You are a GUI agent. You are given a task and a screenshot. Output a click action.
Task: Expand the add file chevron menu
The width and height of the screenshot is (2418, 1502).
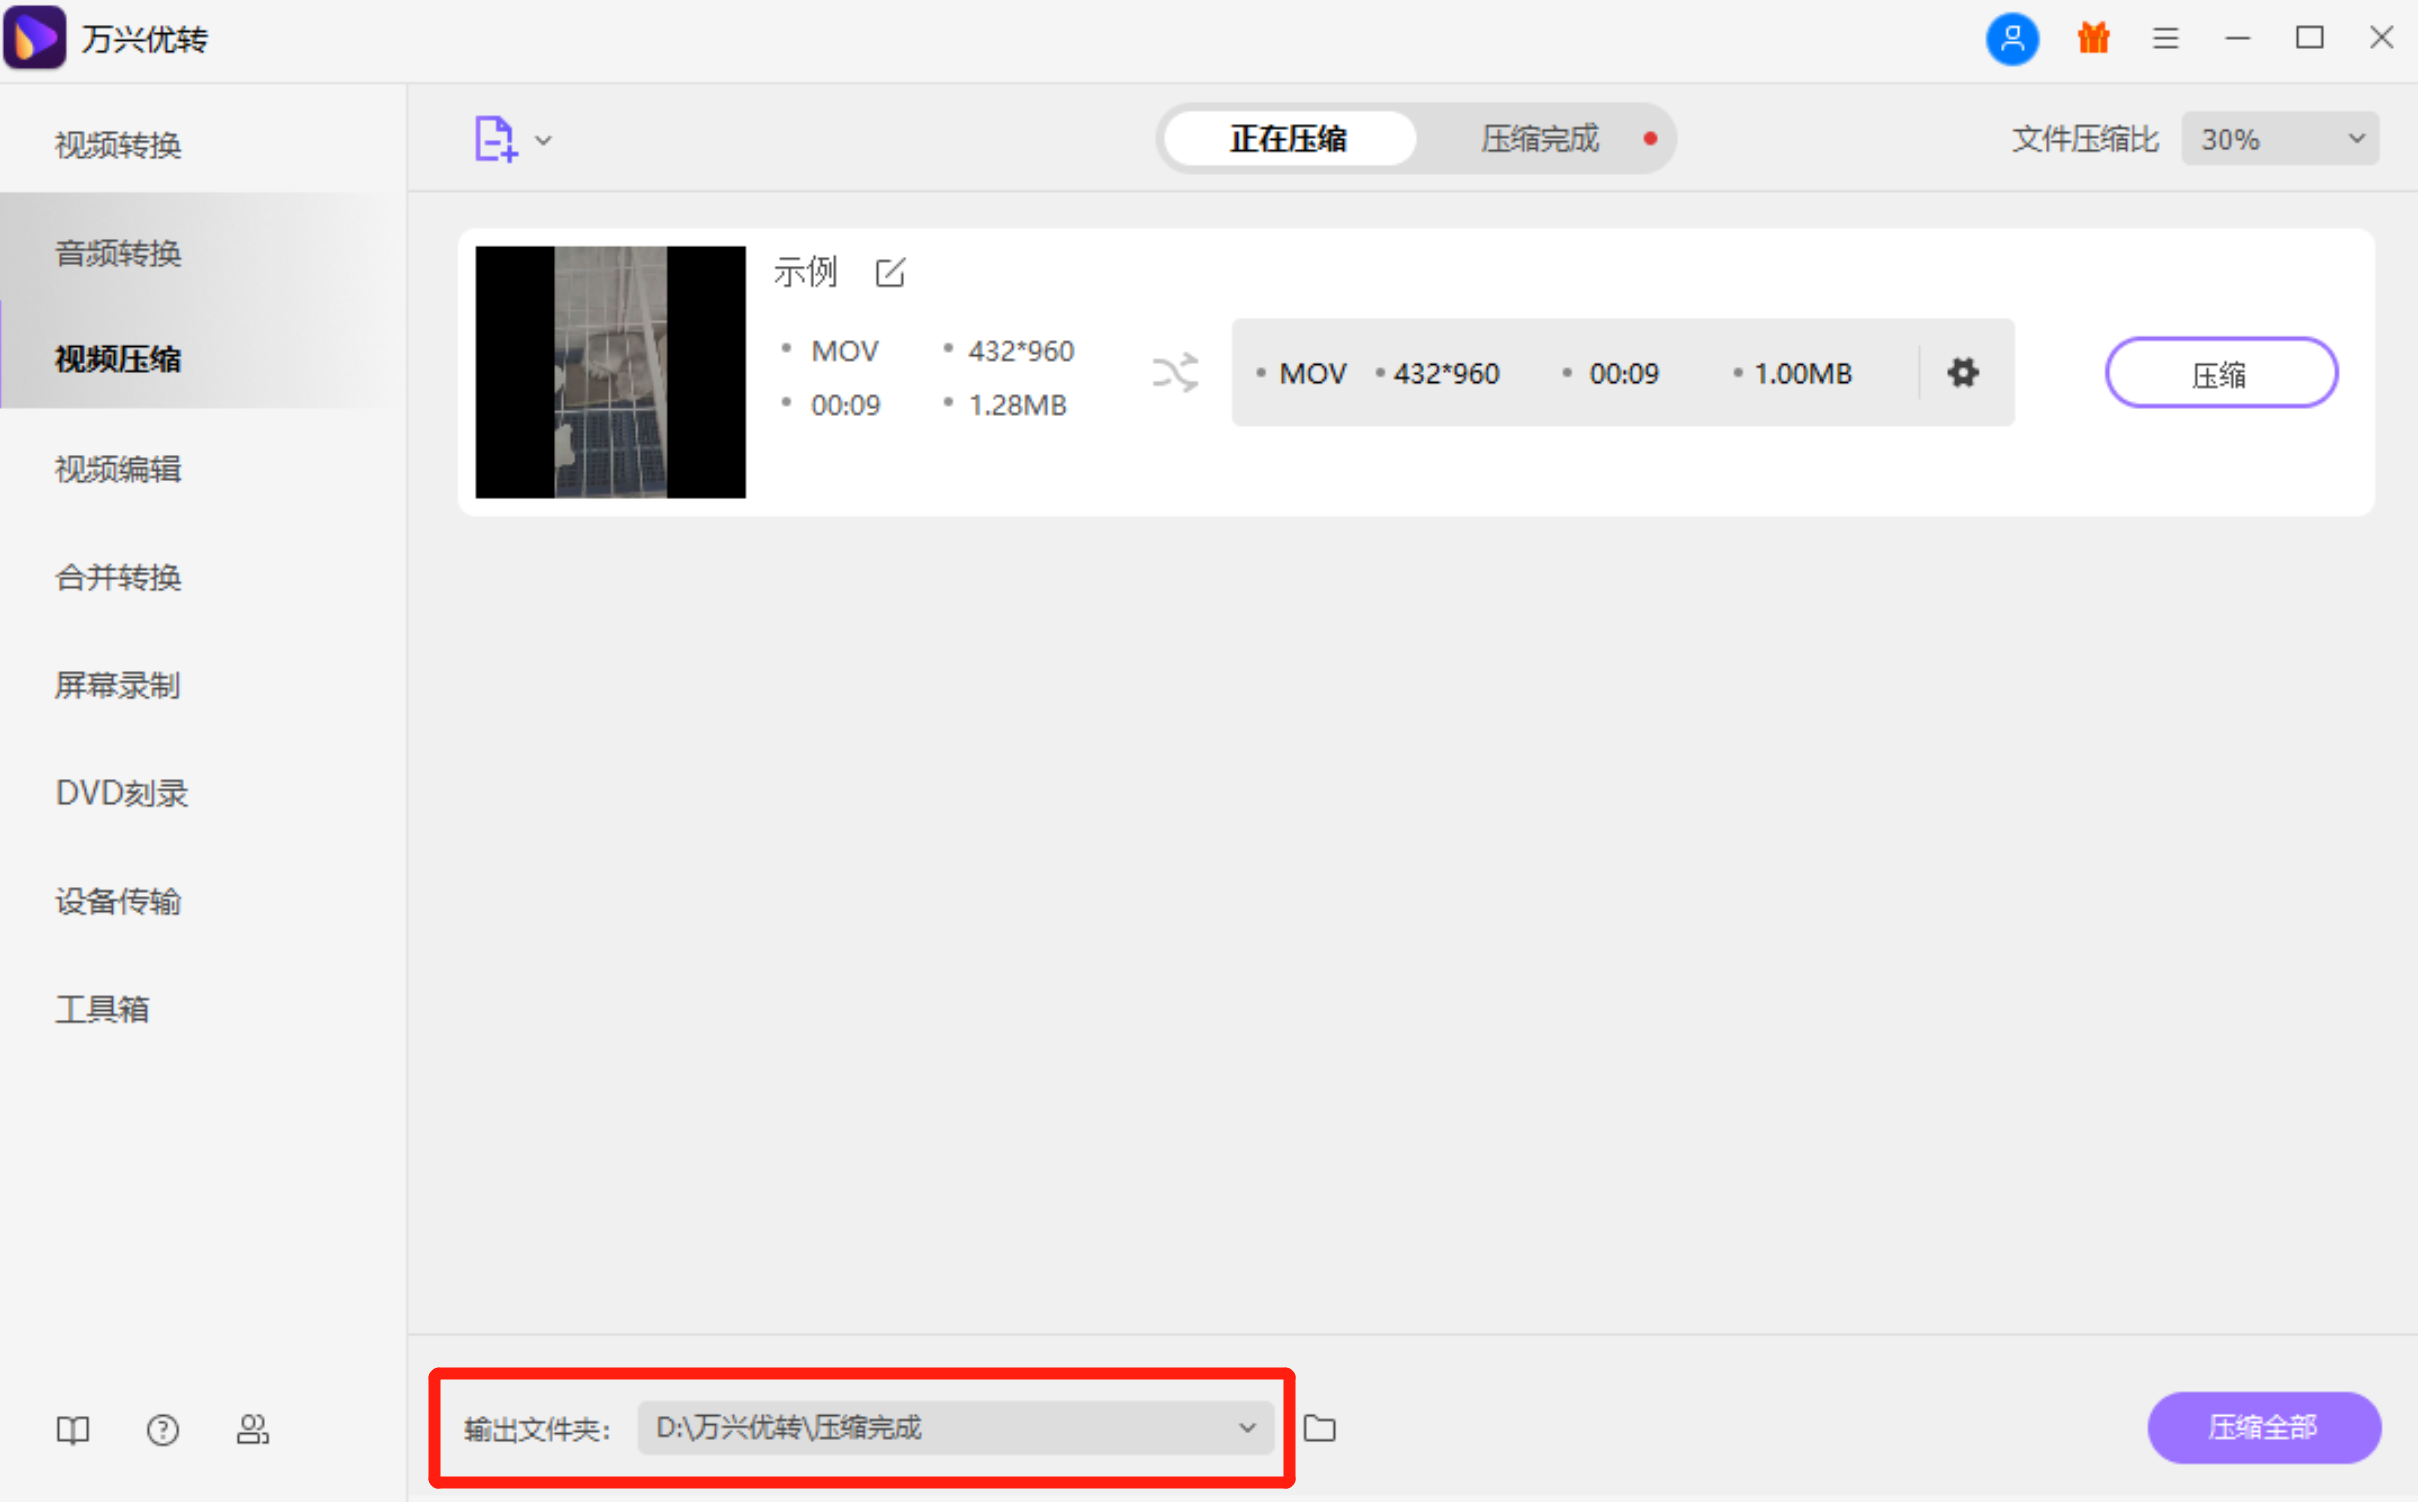point(542,140)
